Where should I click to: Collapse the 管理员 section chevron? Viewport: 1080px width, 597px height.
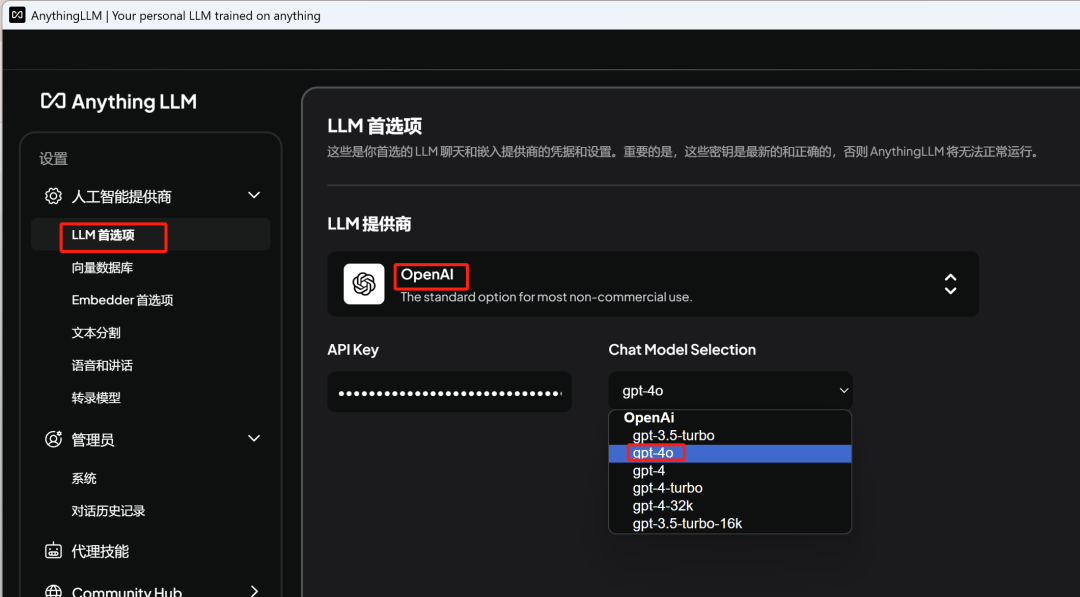tap(254, 439)
